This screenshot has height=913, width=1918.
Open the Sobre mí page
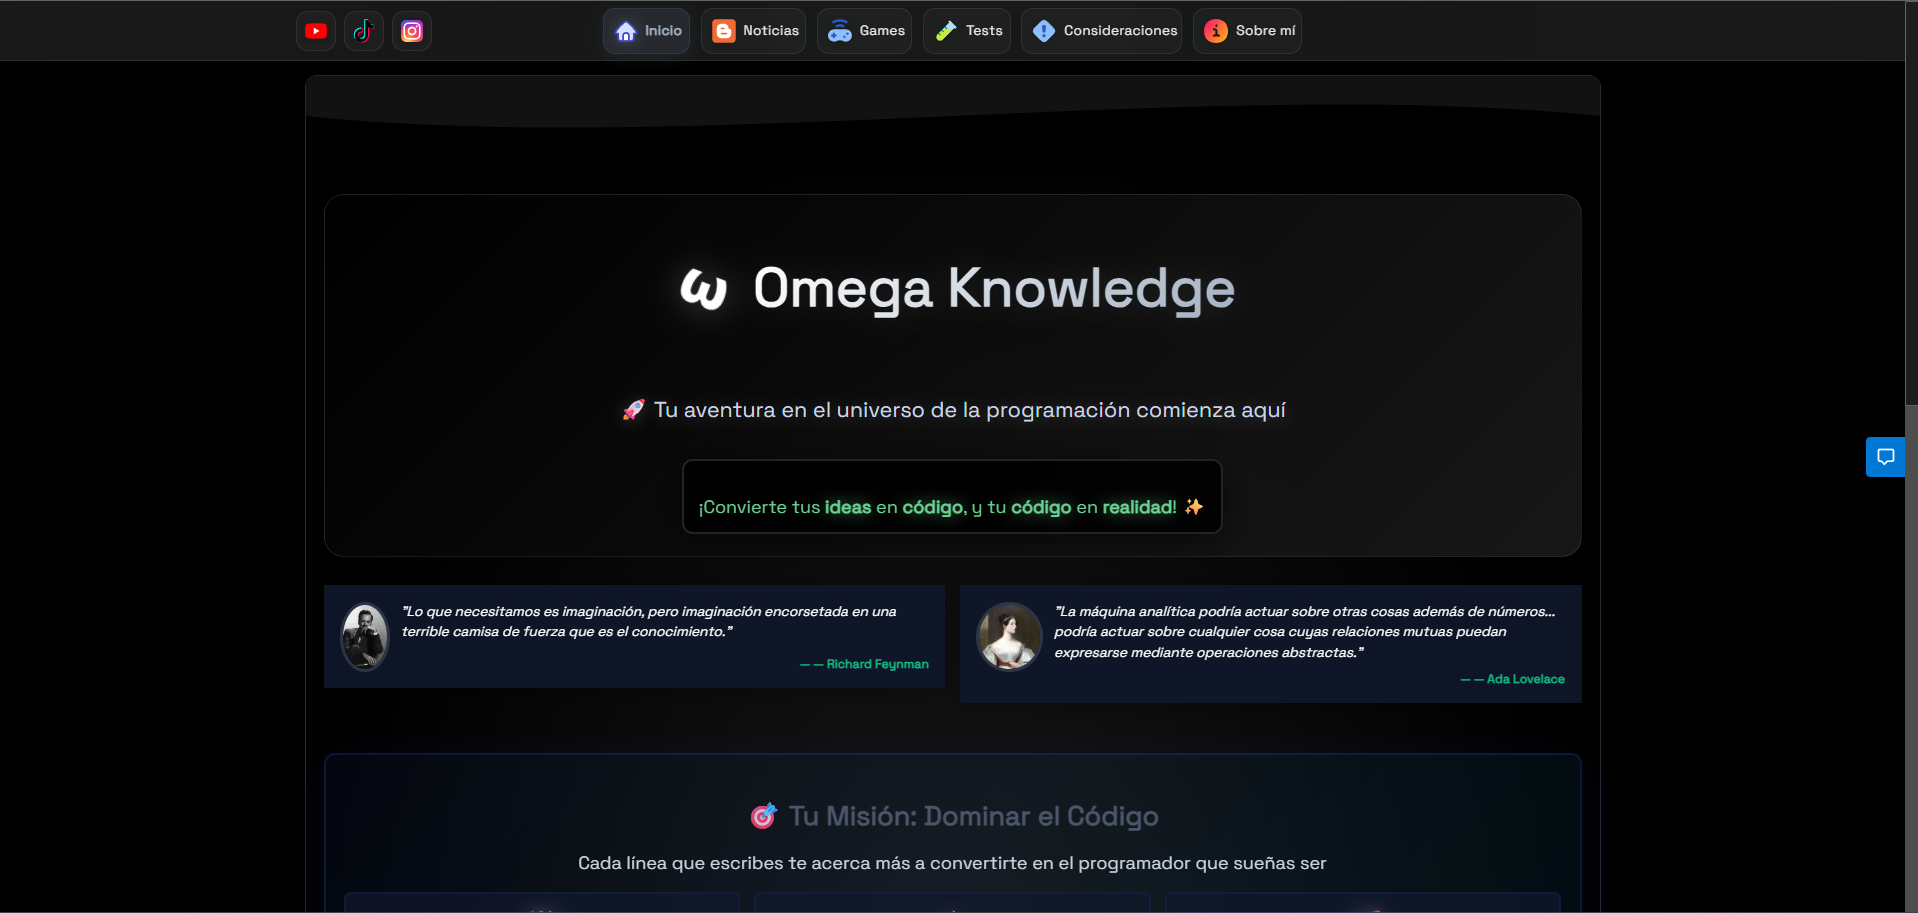[1248, 31]
